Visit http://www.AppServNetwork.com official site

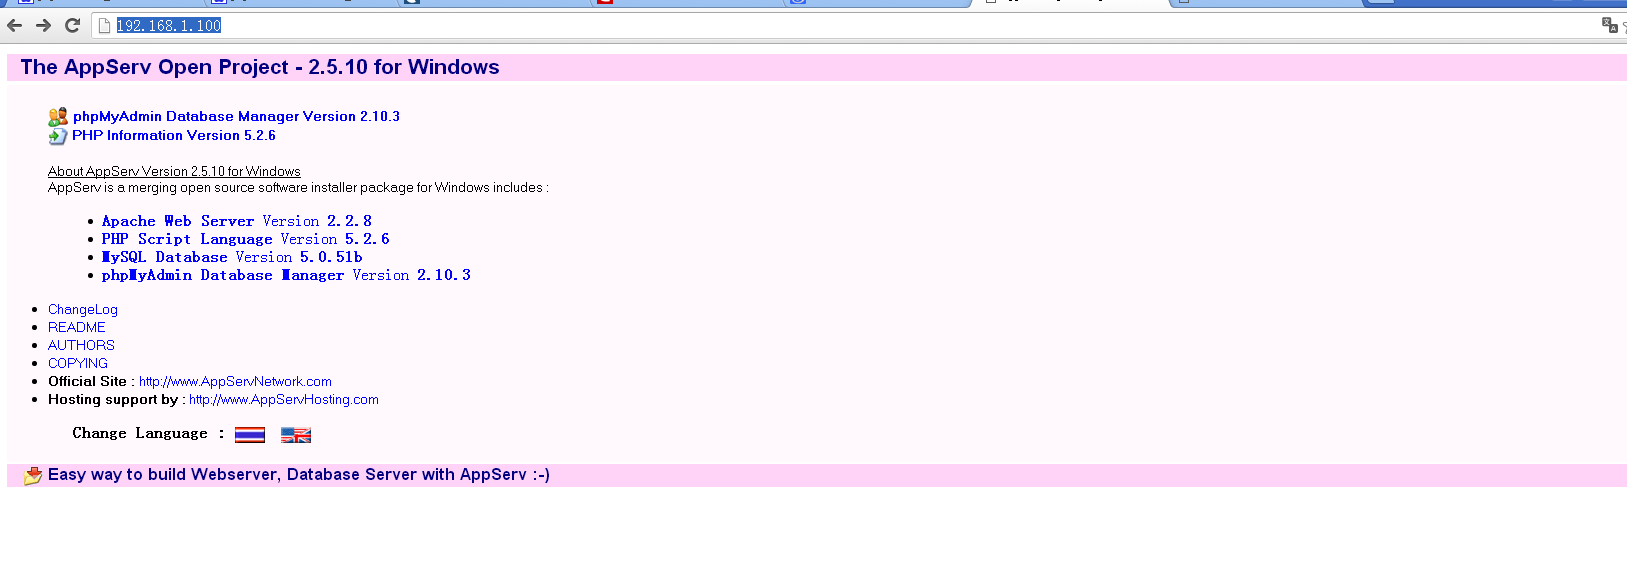[235, 382]
